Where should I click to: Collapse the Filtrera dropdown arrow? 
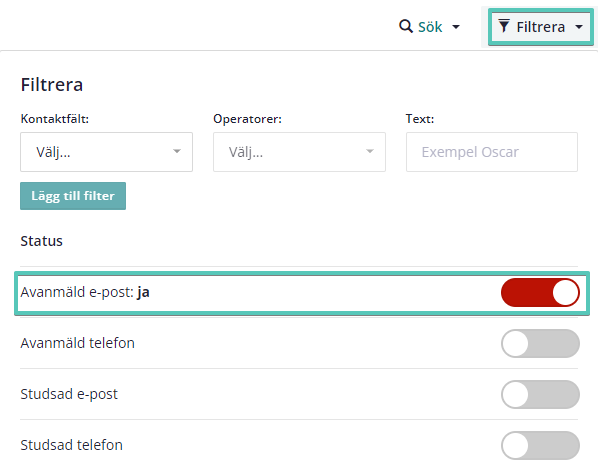pyautogui.click(x=579, y=27)
